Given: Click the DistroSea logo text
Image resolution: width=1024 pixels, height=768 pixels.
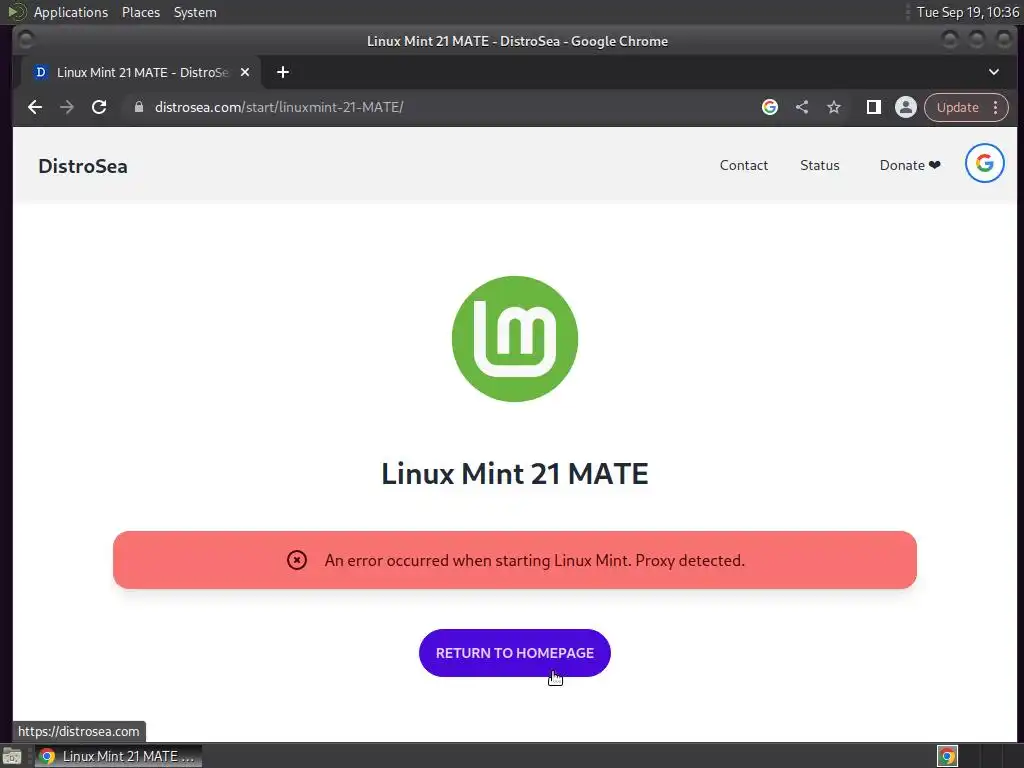Looking at the screenshot, I should 83,166.
